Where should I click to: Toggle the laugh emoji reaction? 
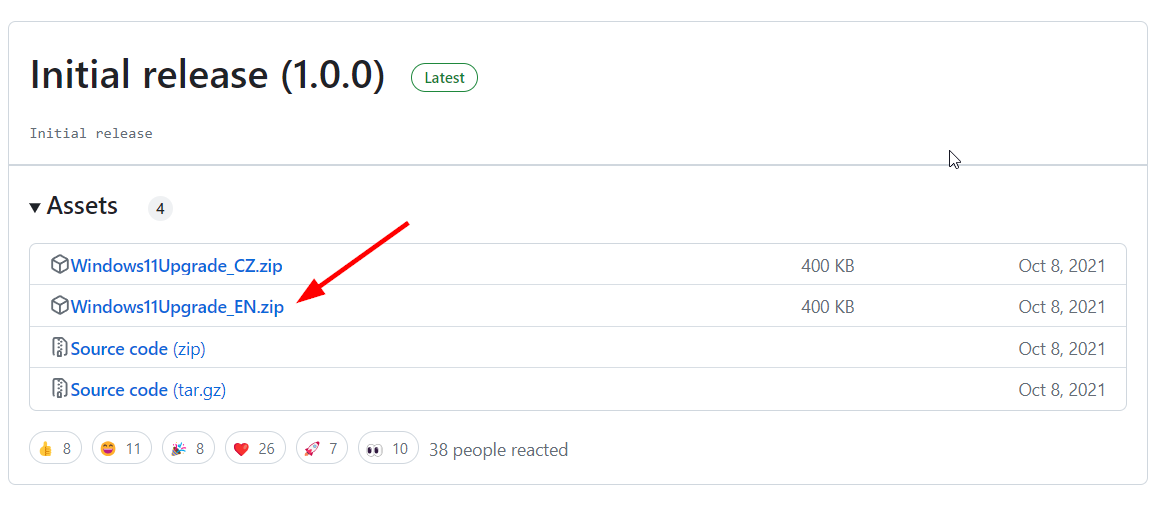click(122, 449)
